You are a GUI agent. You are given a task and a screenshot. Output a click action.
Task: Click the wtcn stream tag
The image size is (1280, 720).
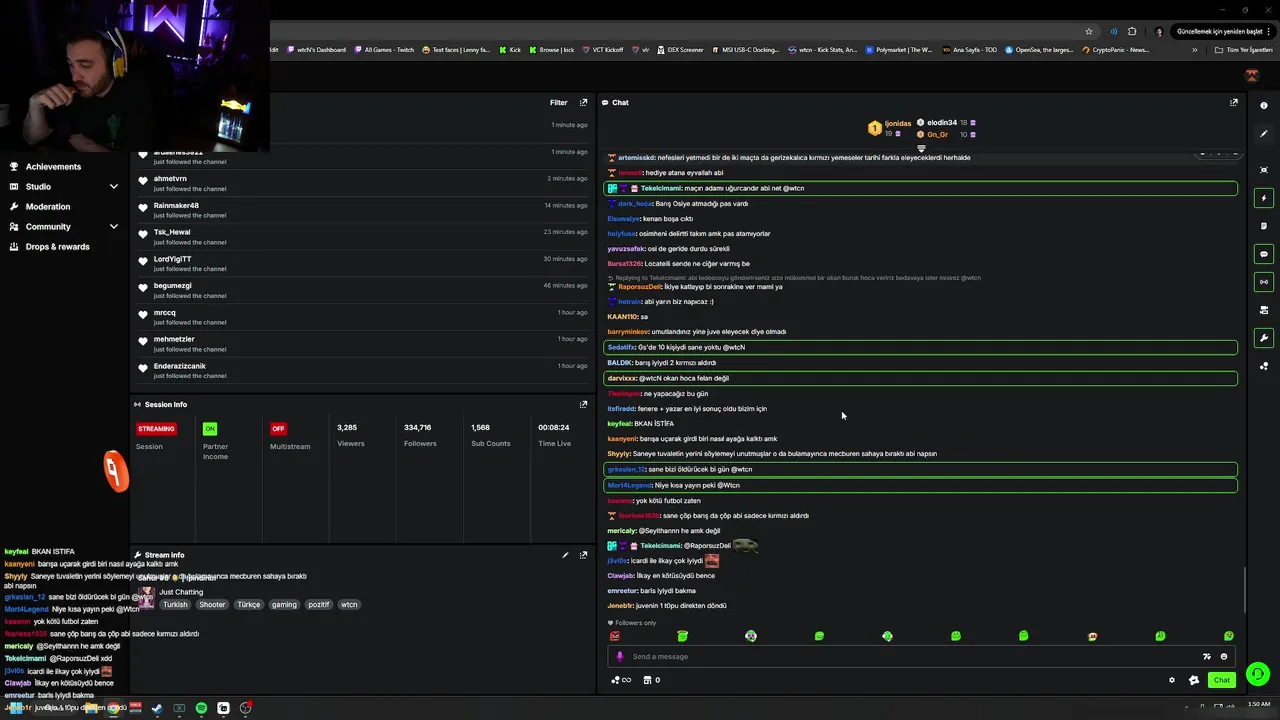[349, 605]
